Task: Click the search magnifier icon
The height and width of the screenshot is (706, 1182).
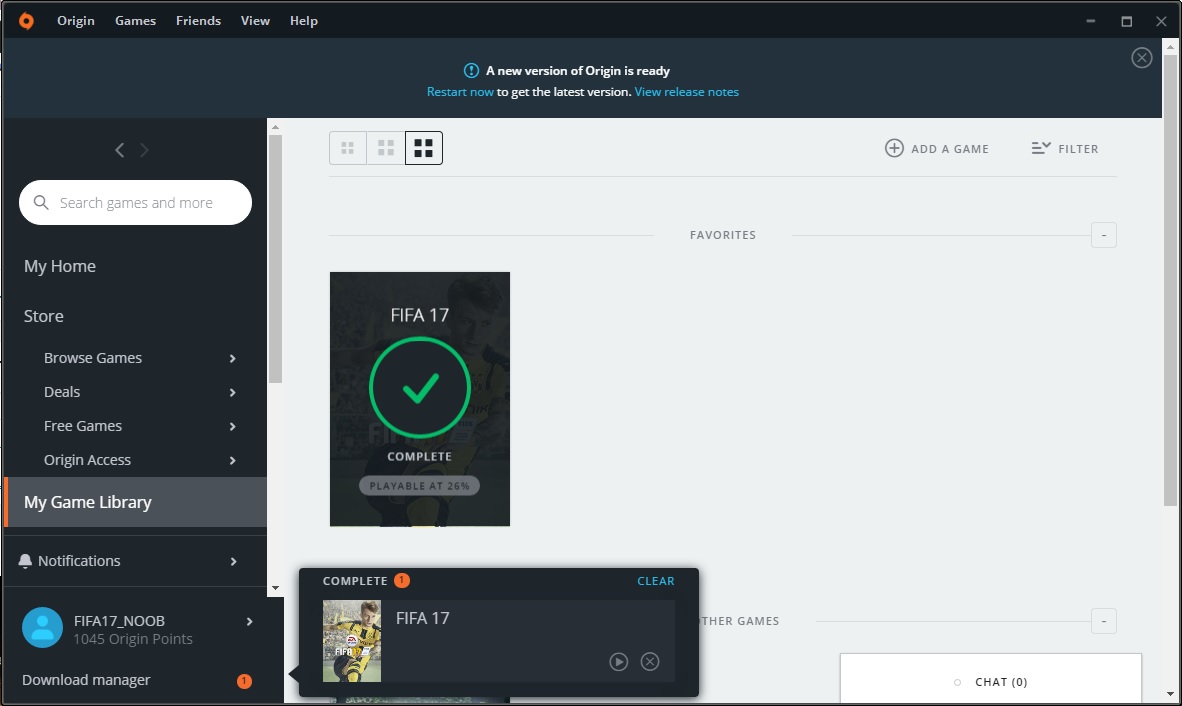Action: pyautogui.click(x=41, y=202)
